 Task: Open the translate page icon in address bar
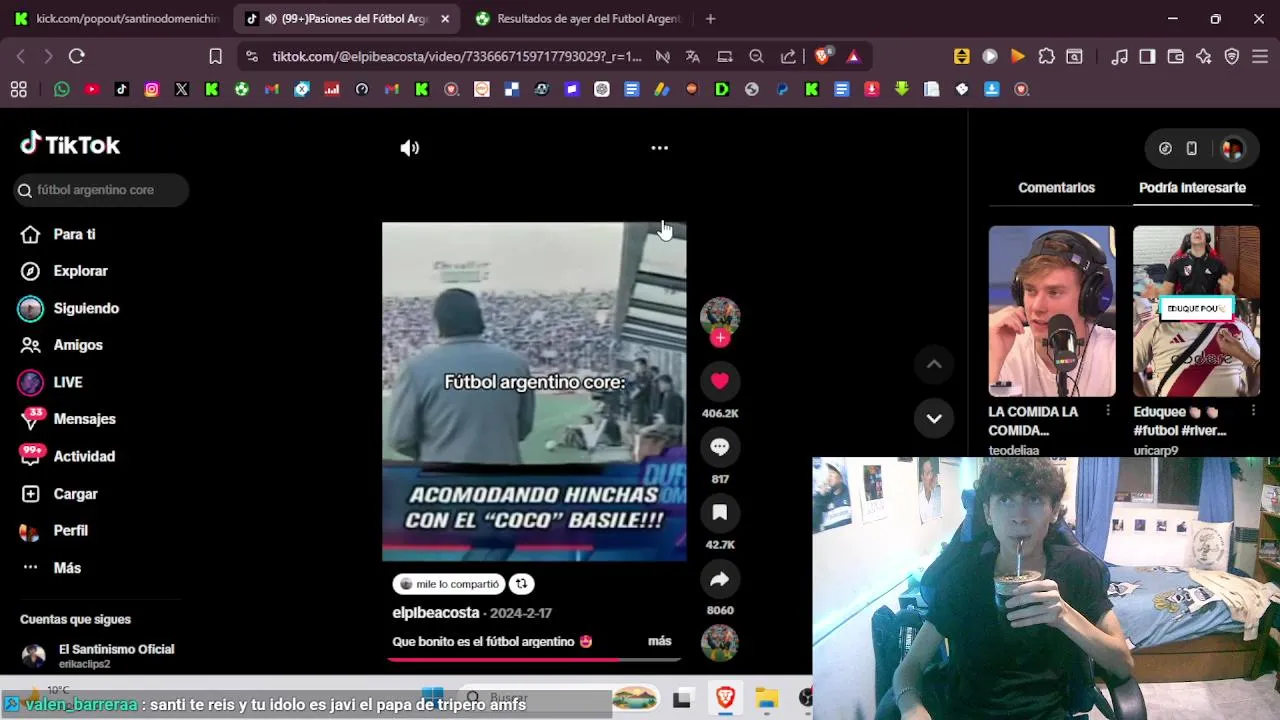click(x=692, y=57)
